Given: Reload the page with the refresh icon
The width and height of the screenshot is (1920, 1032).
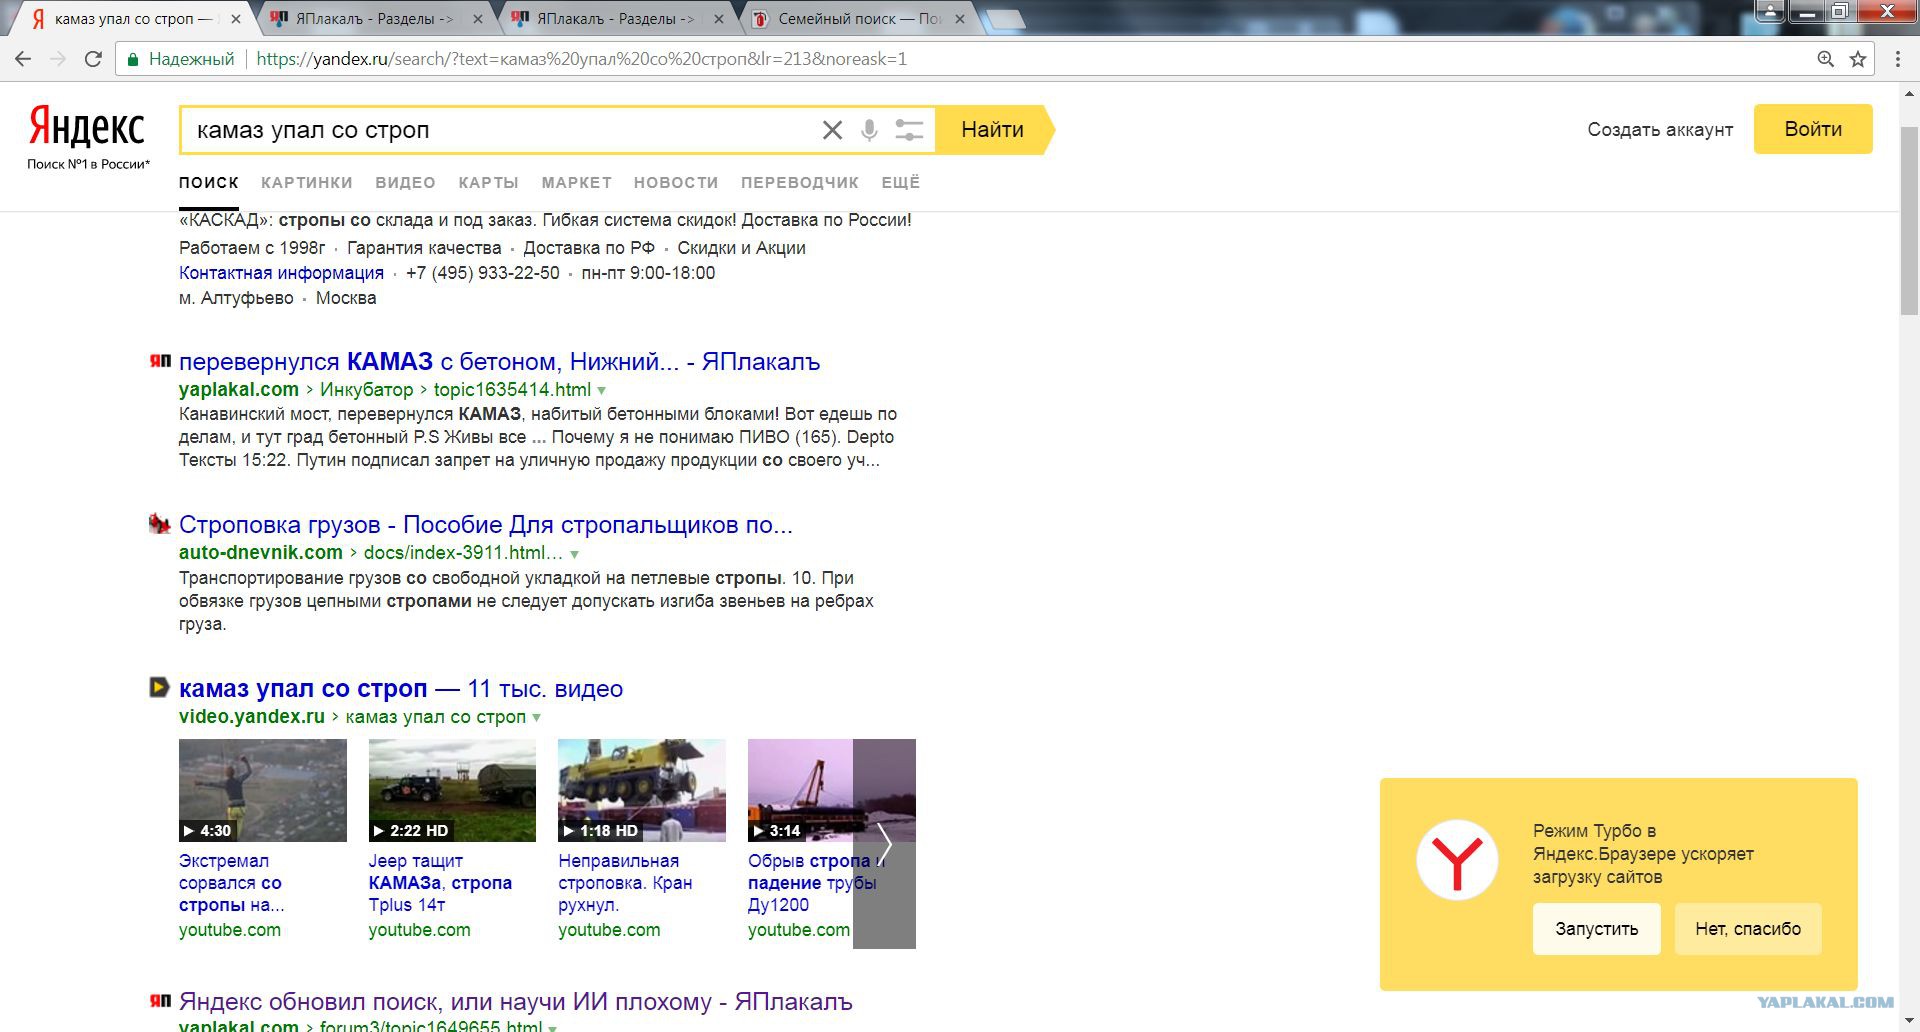Looking at the screenshot, I should (x=93, y=59).
